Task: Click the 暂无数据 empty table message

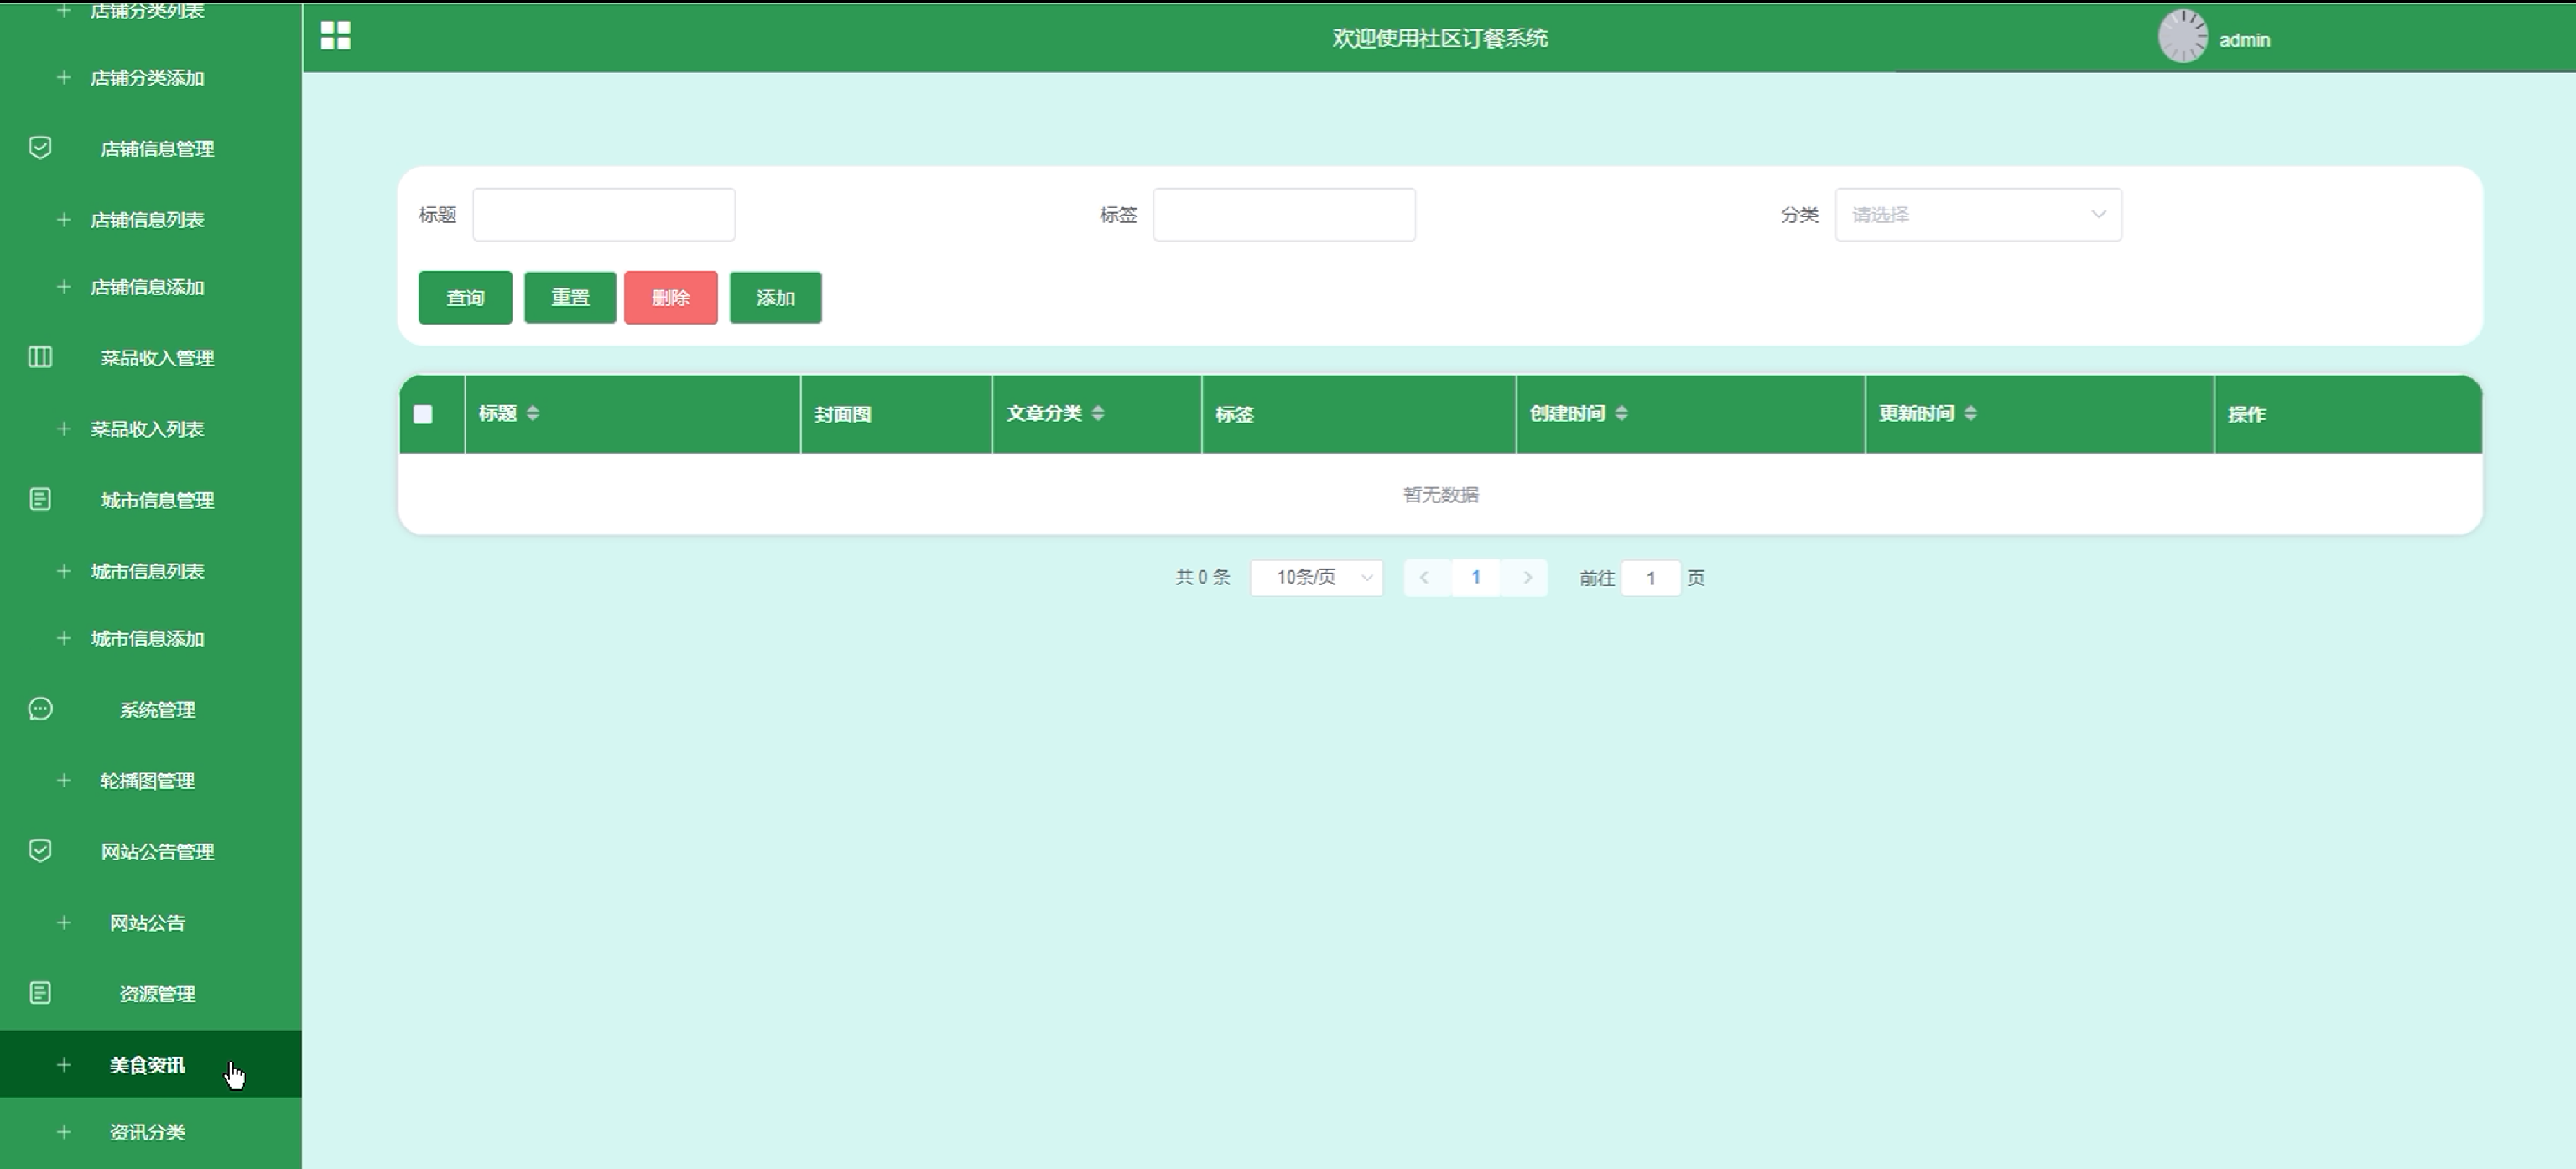Action: [x=1441, y=495]
